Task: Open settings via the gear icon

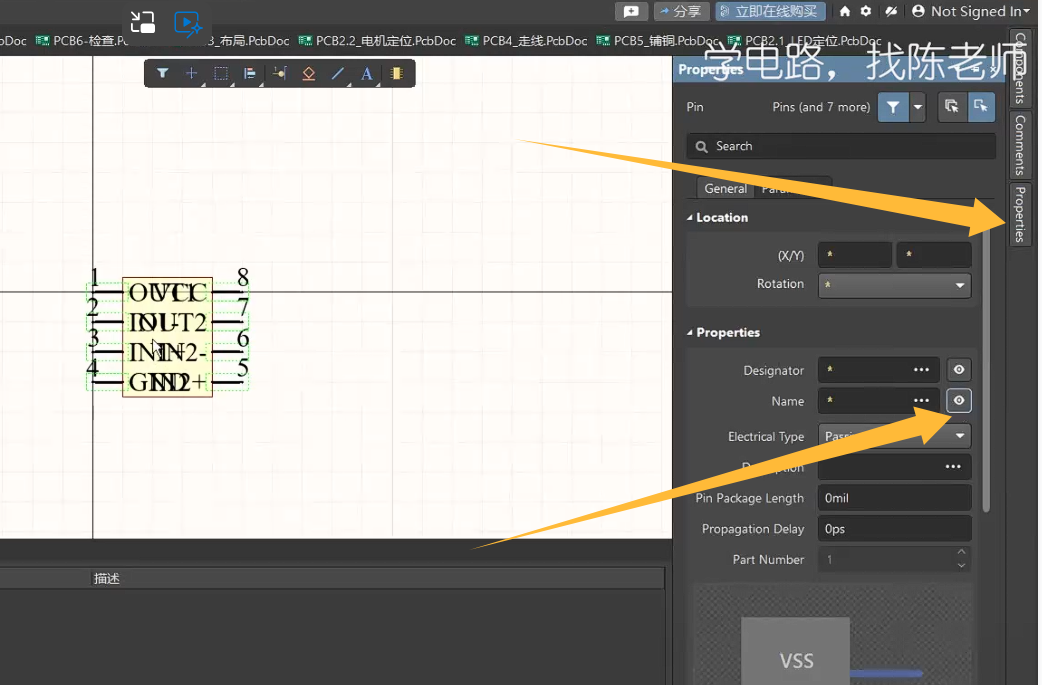Action: pos(866,11)
